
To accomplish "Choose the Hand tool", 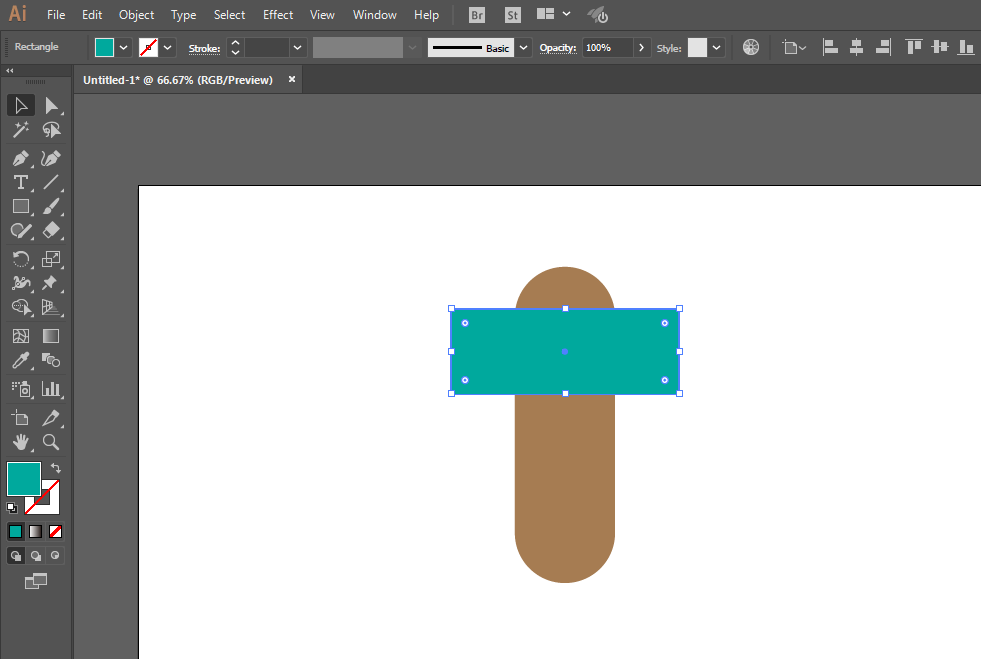I will 21,442.
